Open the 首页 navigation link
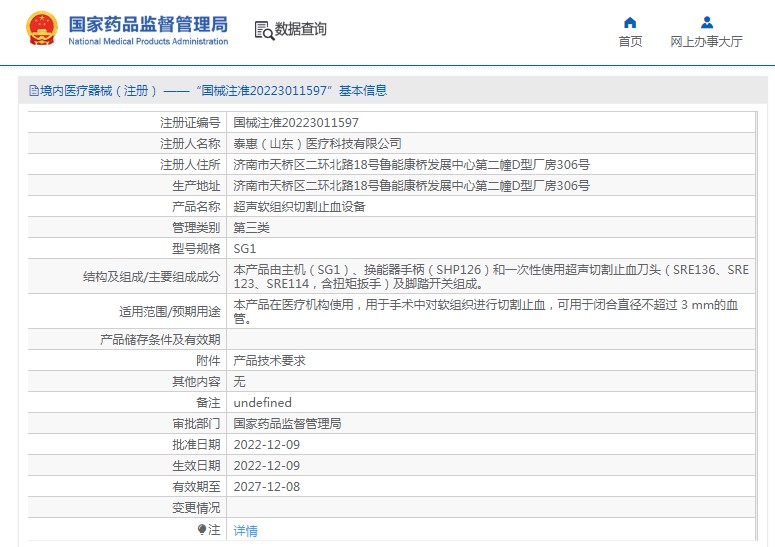 point(630,42)
